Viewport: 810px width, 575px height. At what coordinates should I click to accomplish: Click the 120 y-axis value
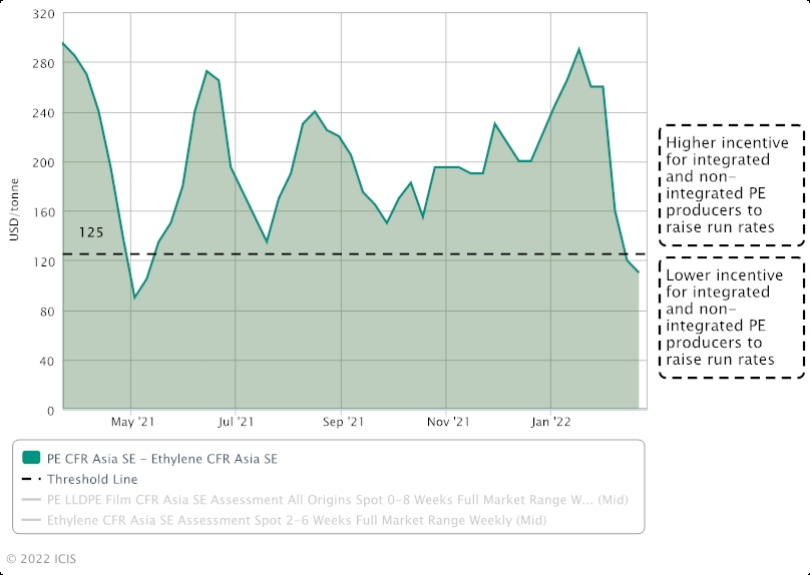43,262
